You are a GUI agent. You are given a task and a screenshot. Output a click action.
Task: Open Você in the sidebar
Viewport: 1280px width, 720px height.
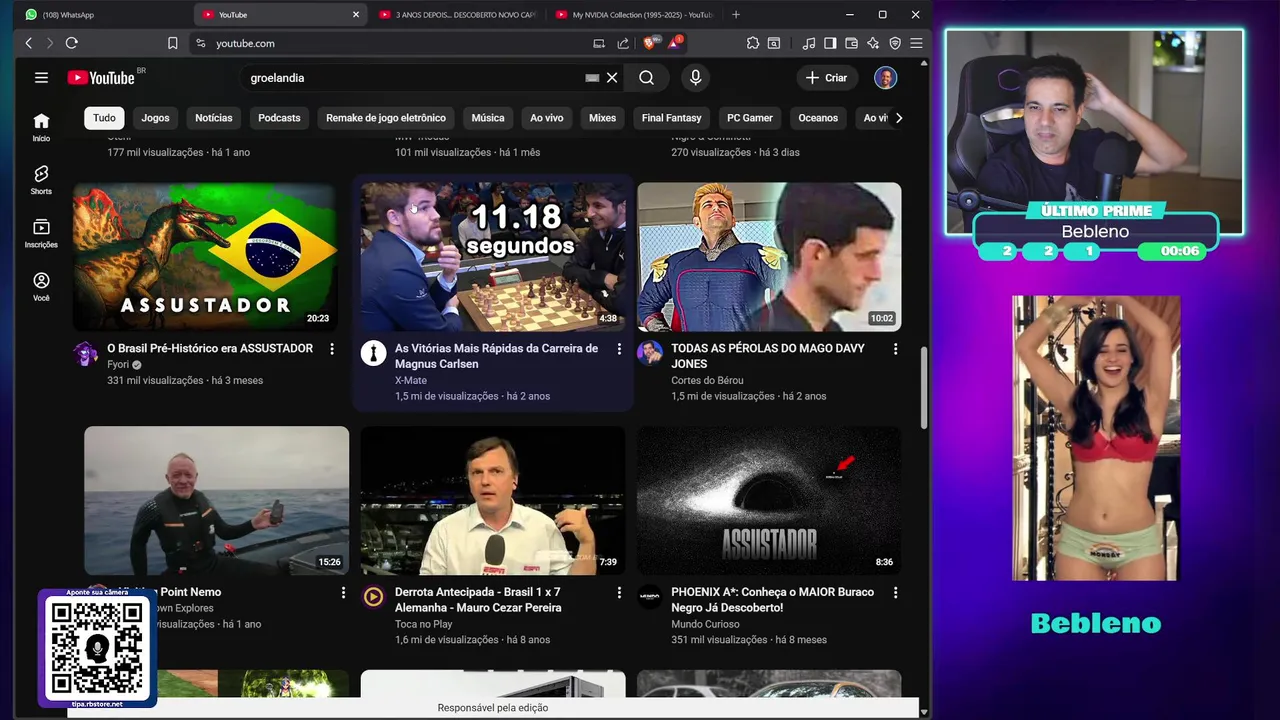tap(41, 286)
